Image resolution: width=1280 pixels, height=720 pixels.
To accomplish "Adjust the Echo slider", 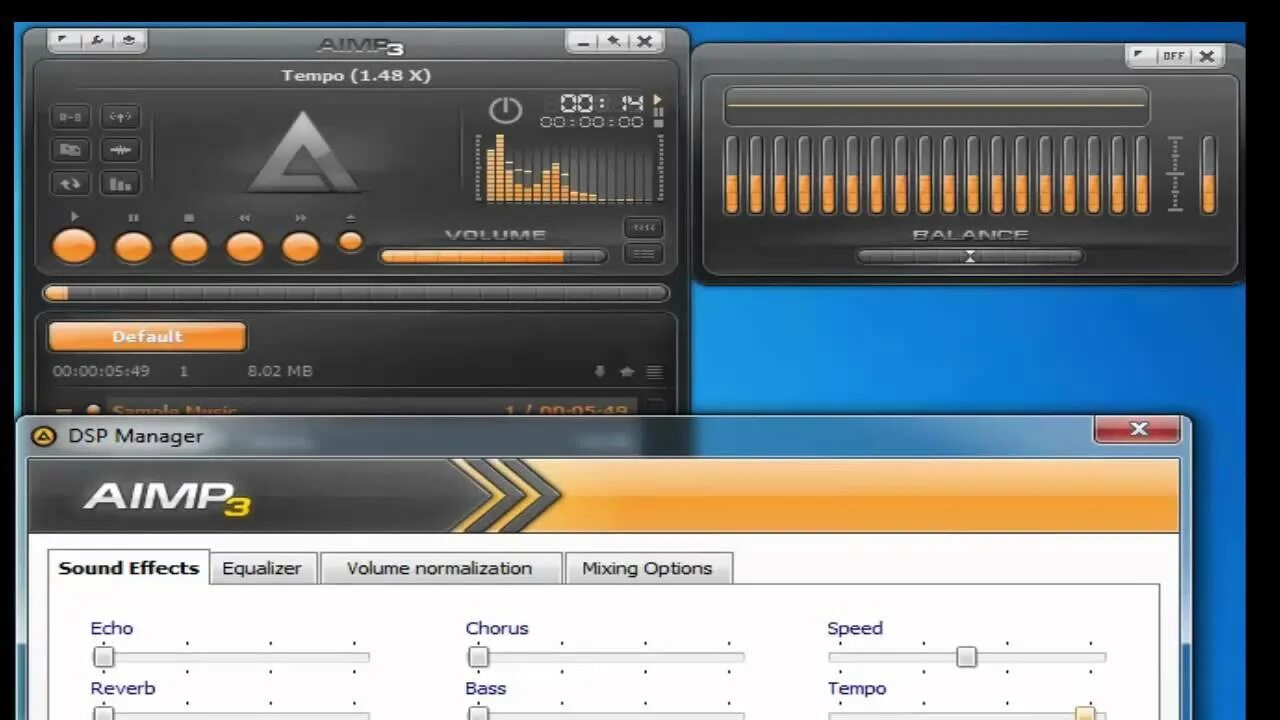I will click(230, 657).
